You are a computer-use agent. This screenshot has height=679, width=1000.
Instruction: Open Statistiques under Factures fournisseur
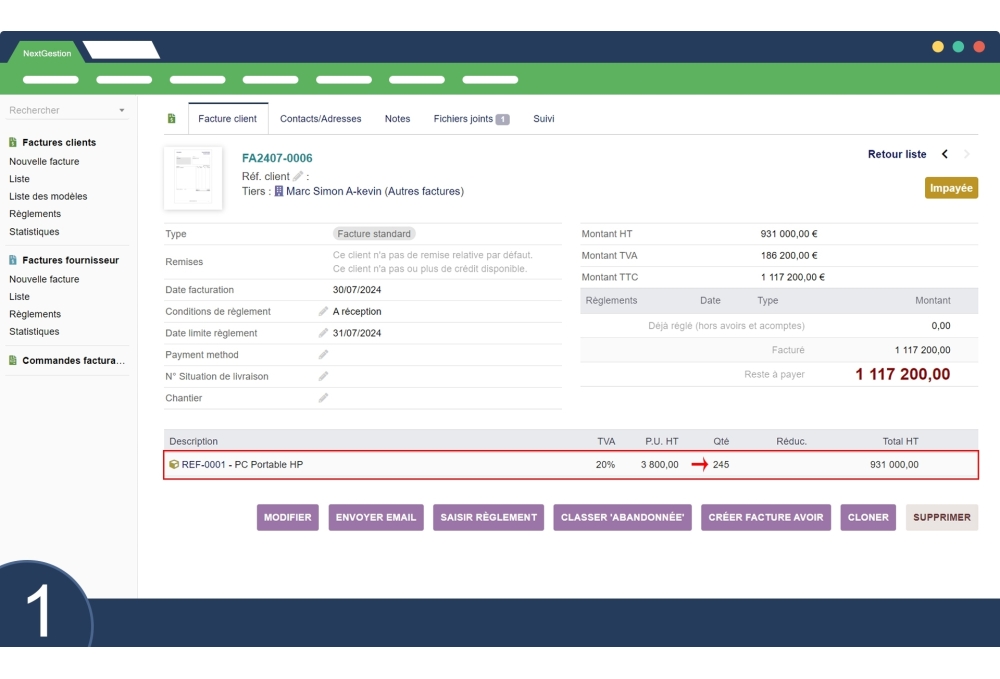(34, 331)
